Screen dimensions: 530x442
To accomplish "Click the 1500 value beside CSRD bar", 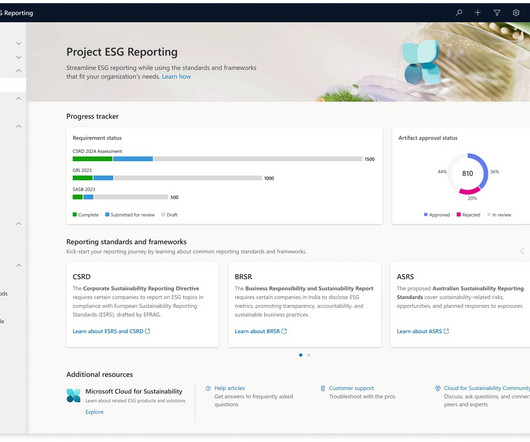I will tap(369, 159).
